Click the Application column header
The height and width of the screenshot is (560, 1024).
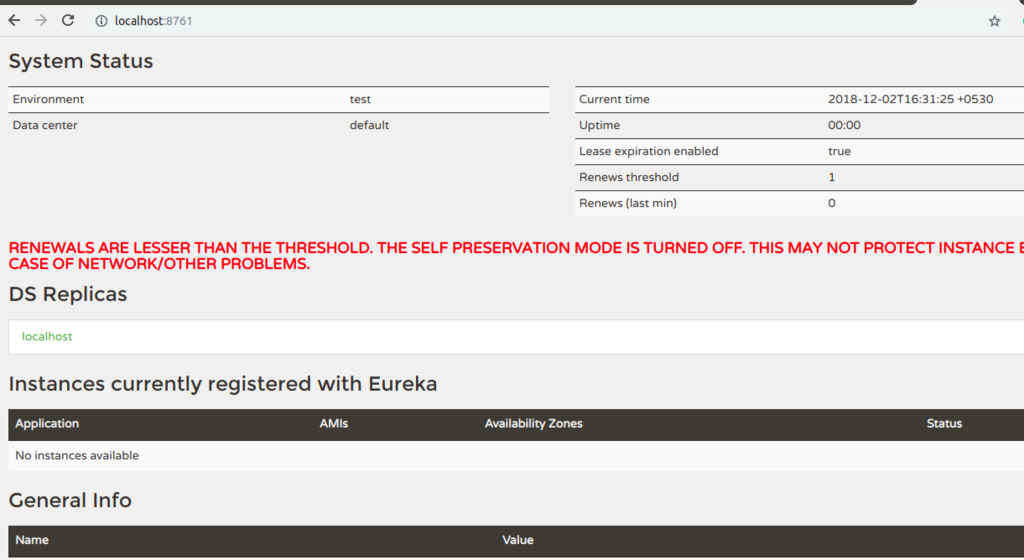point(47,424)
